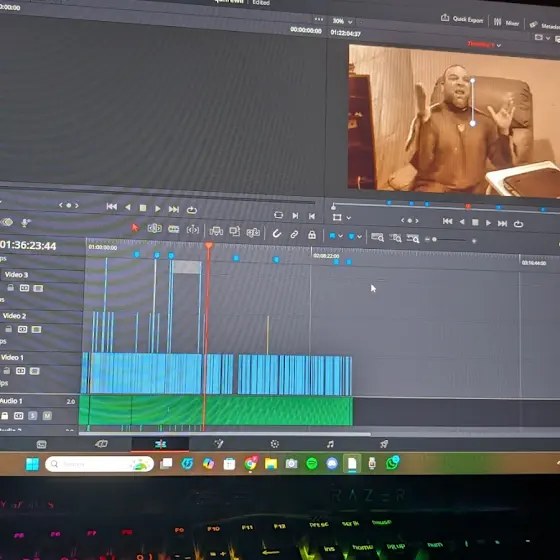Viewport: 560px width, 560px height.
Task: Click the voiceover microphone icon
Action: point(25,223)
